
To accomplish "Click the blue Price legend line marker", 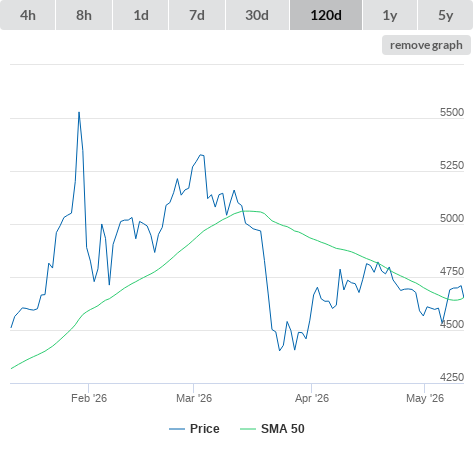I will (177, 429).
